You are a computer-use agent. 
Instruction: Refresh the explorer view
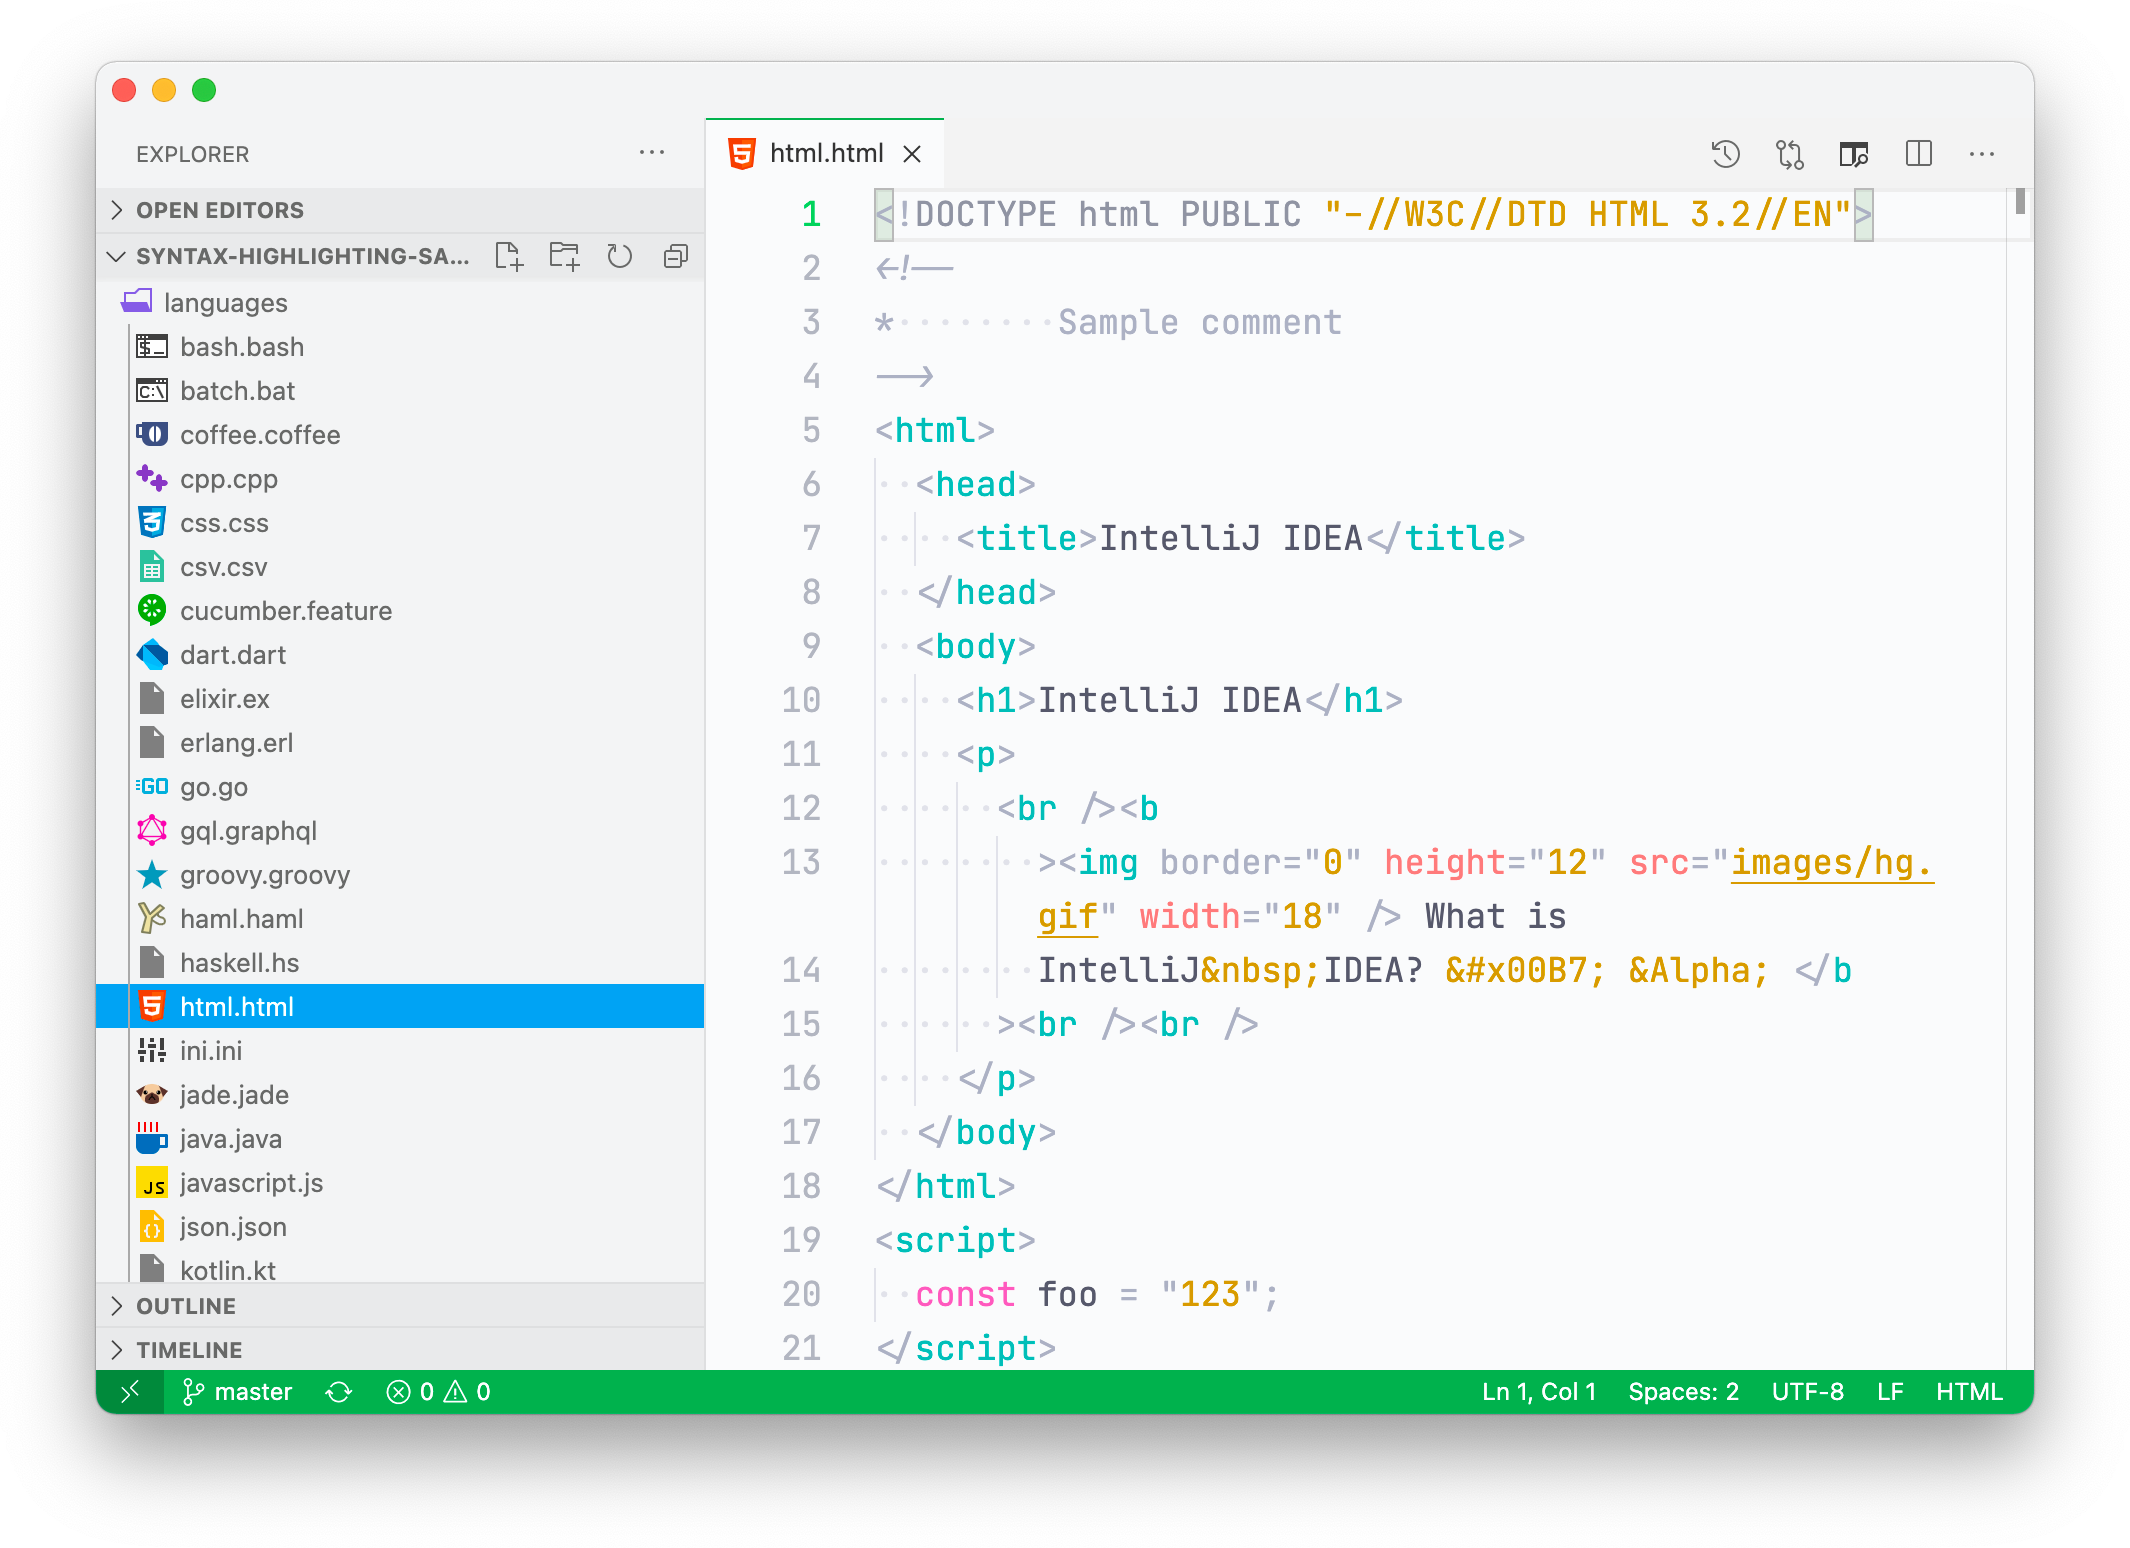click(x=620, y=257)
